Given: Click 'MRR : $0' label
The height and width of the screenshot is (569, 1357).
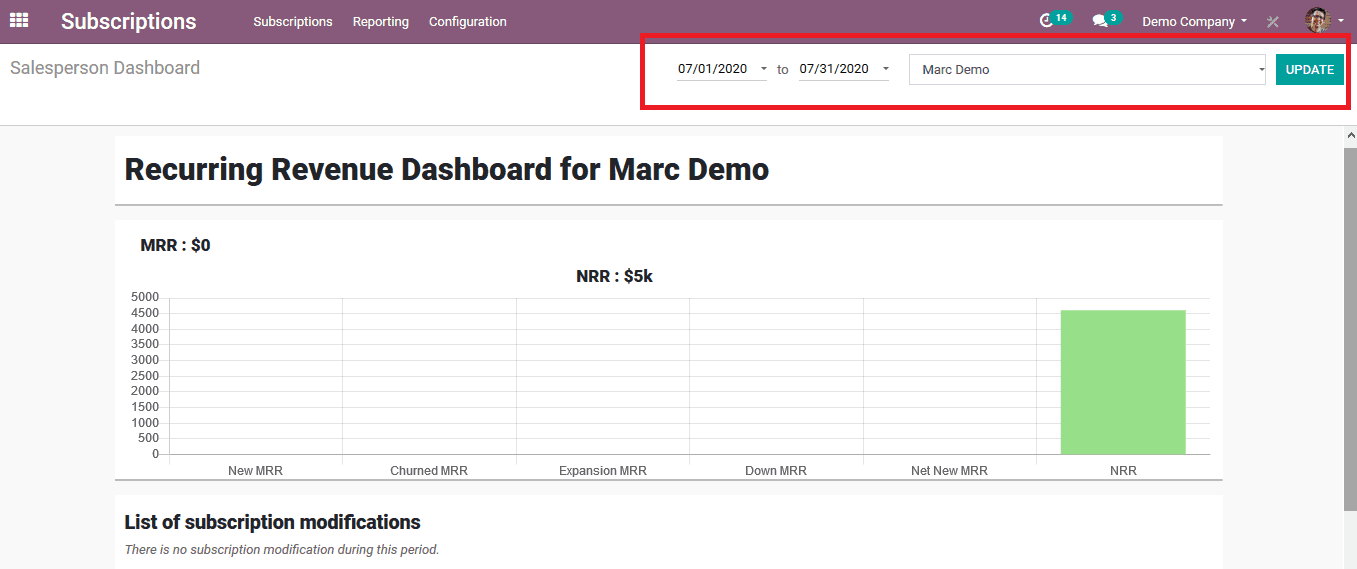Looking at the screenshot, I should [x=175, y=245].
